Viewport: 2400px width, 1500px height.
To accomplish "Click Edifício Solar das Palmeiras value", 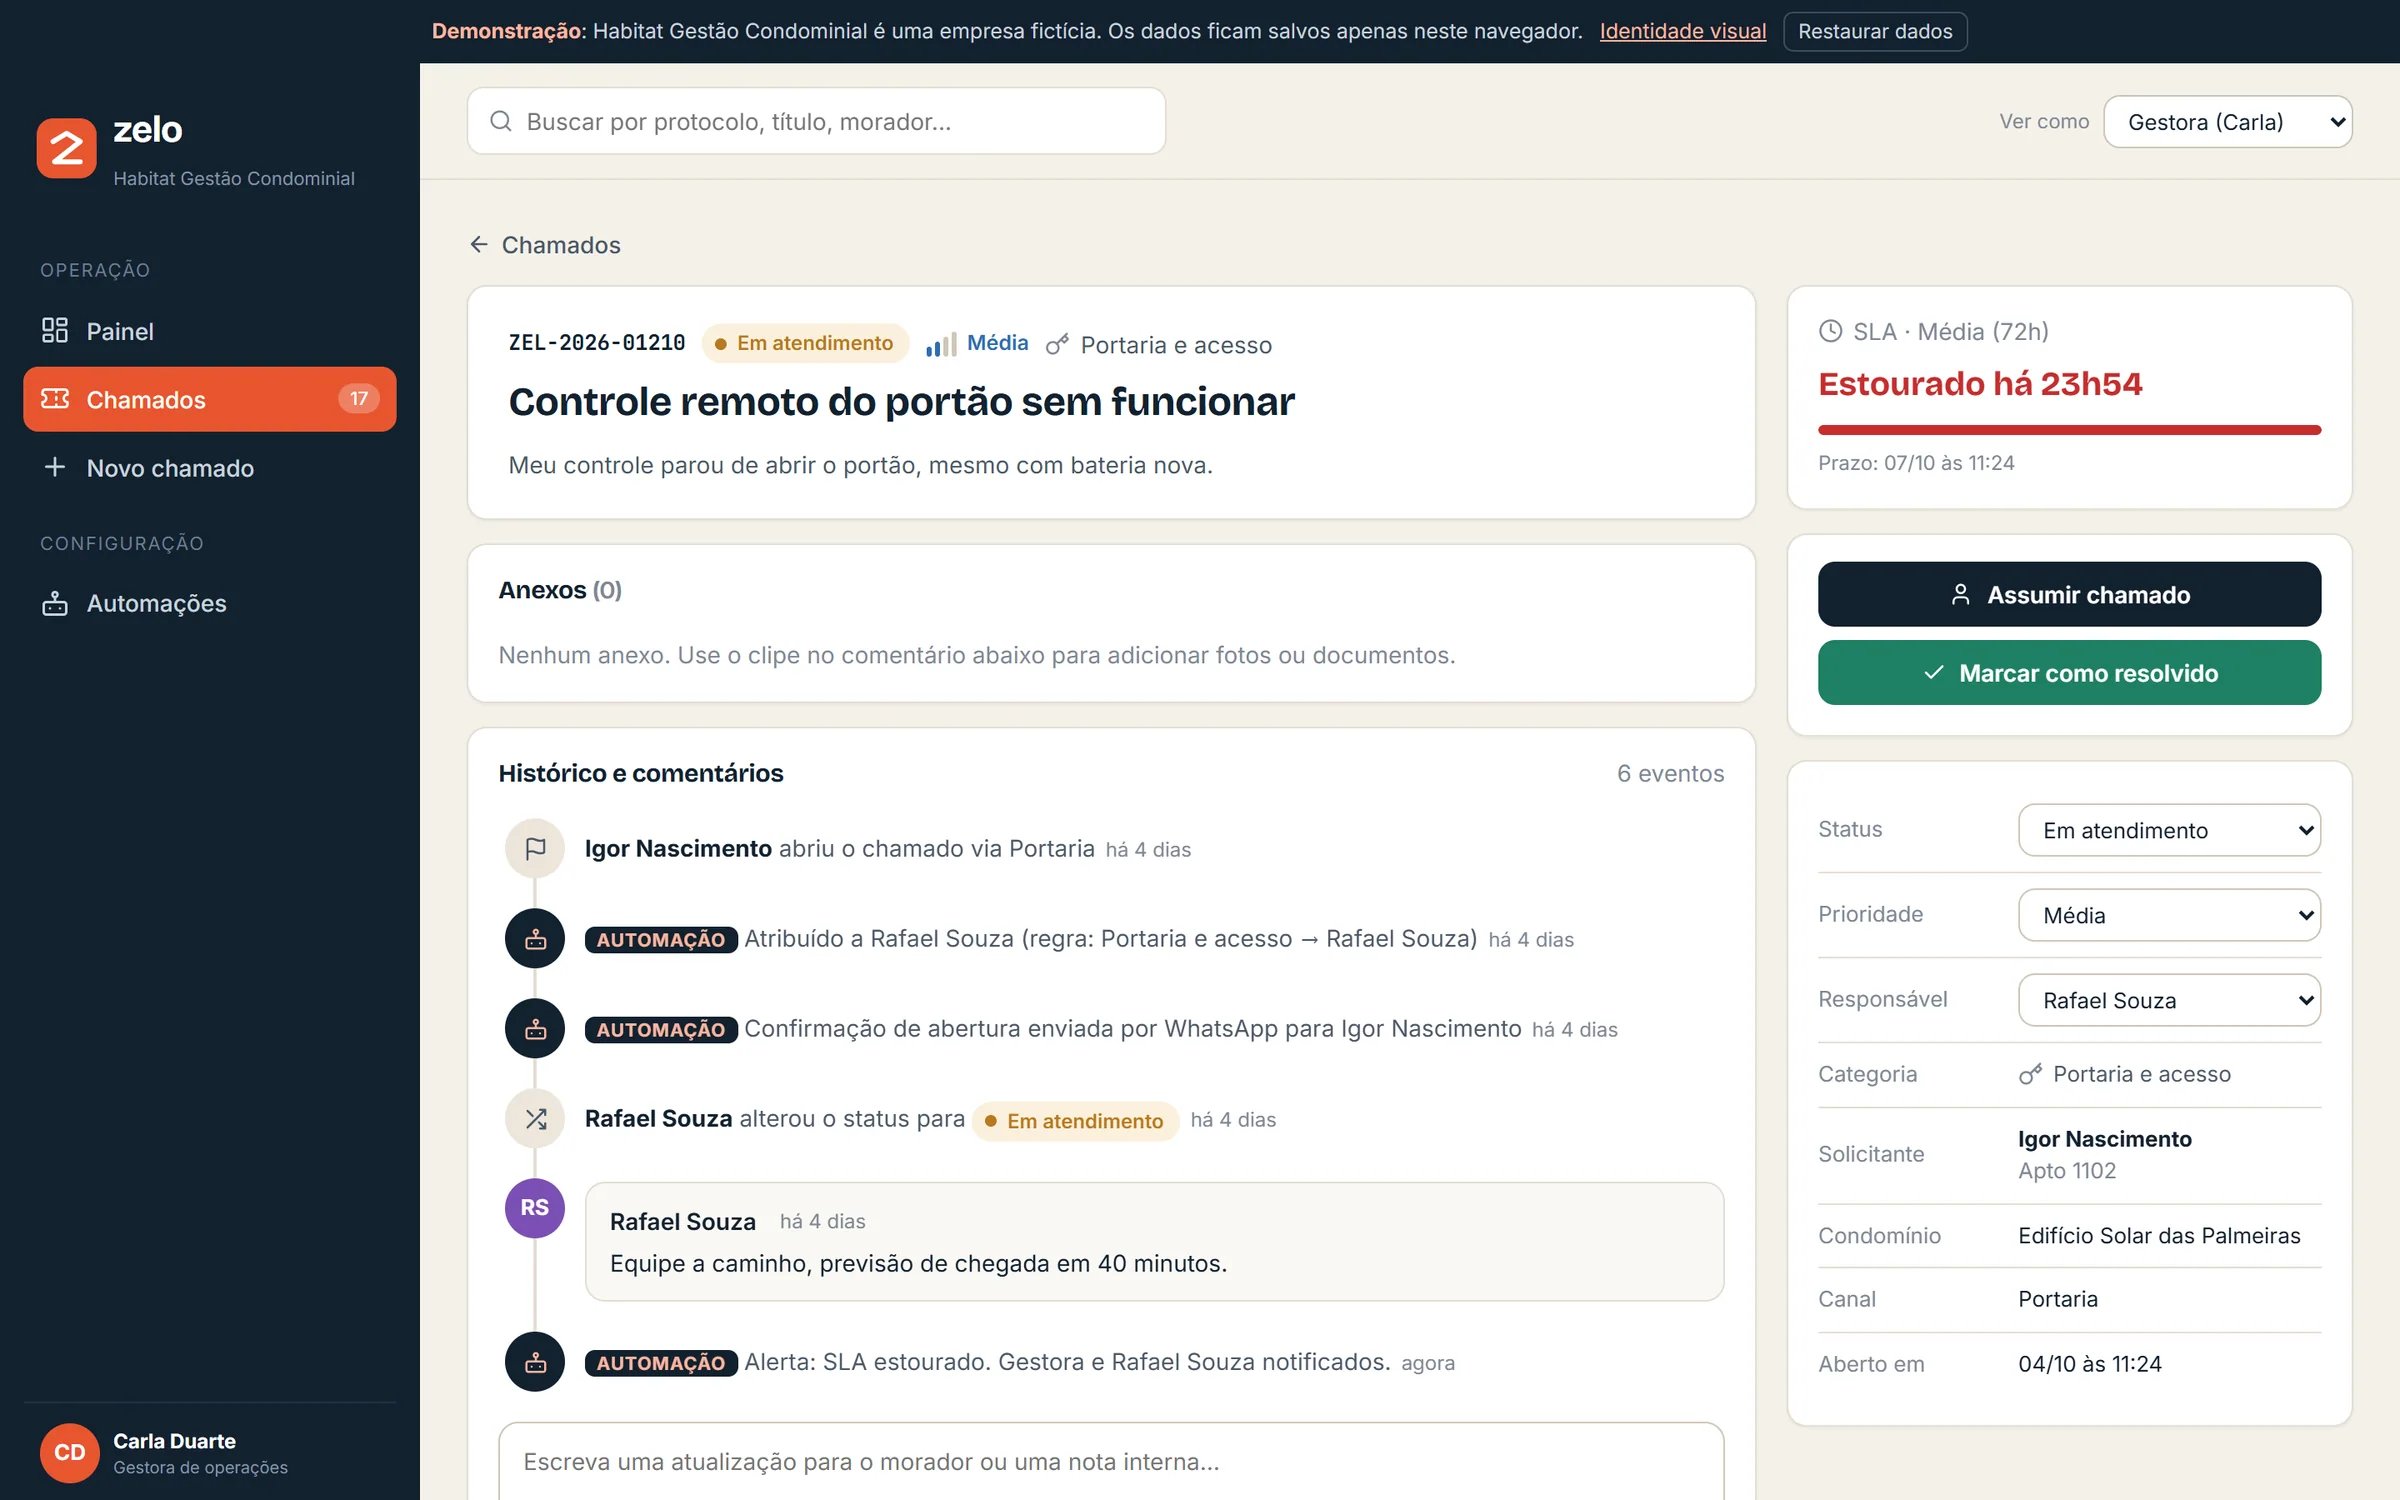I will click(2159, 1236).
